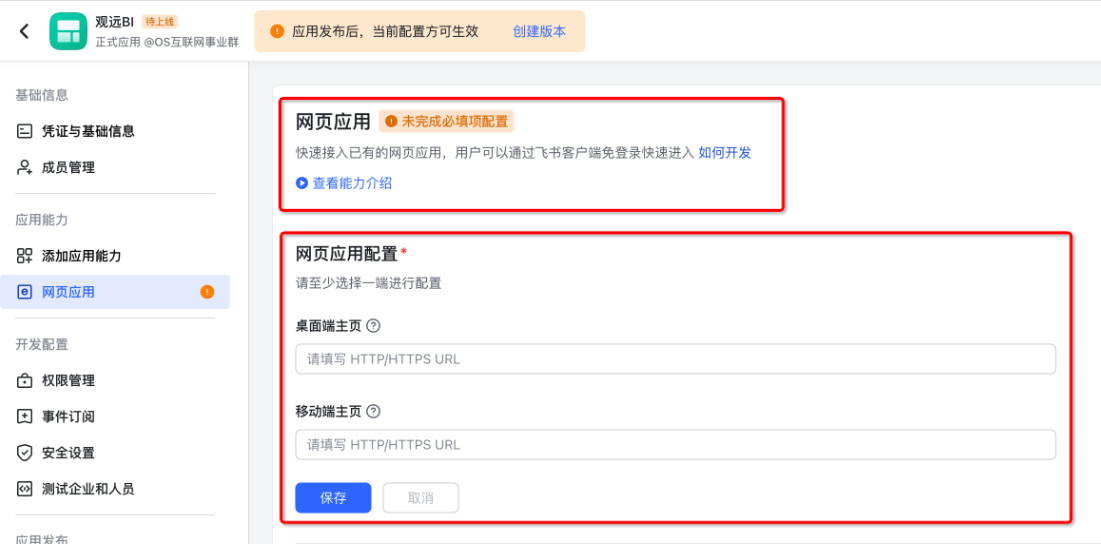Image resolution: width=1101 pixels, height=544 pixels.
Task: Open 事件订阅 page
Action: point(68,417)
